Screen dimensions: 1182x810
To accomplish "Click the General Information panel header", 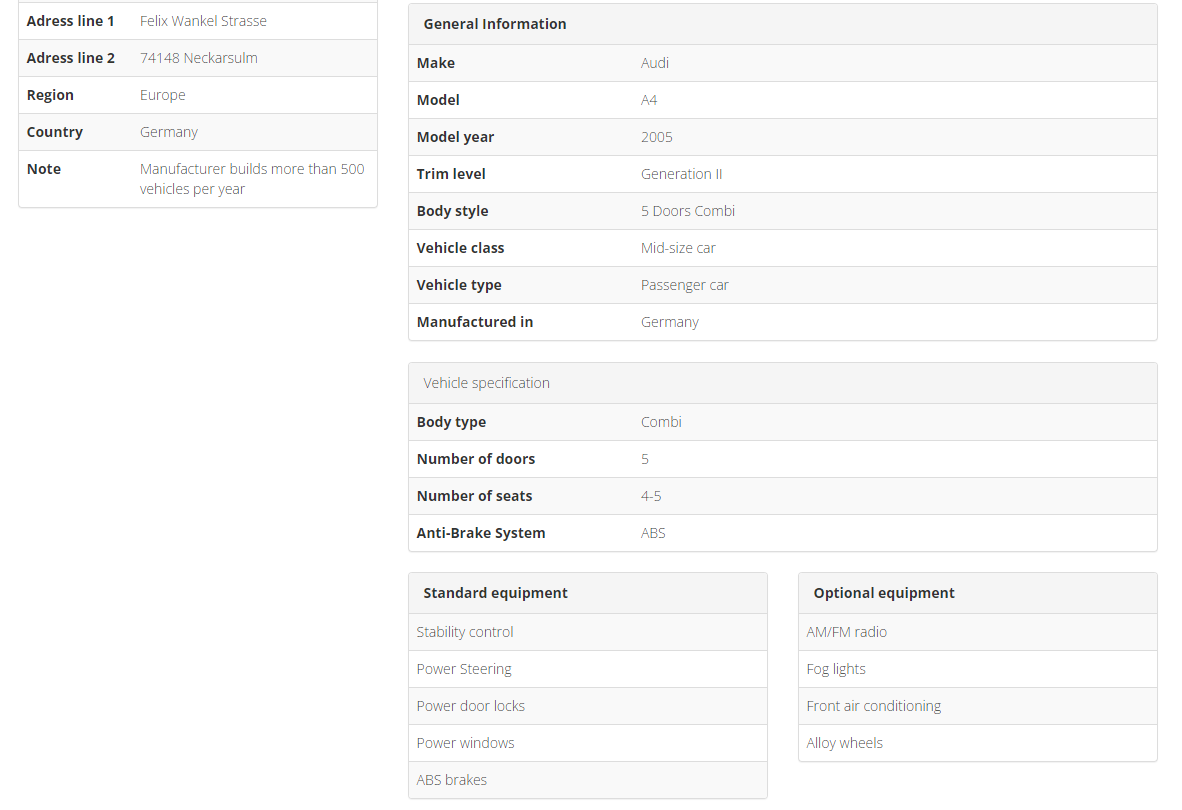I will click(x=495, y=24).
